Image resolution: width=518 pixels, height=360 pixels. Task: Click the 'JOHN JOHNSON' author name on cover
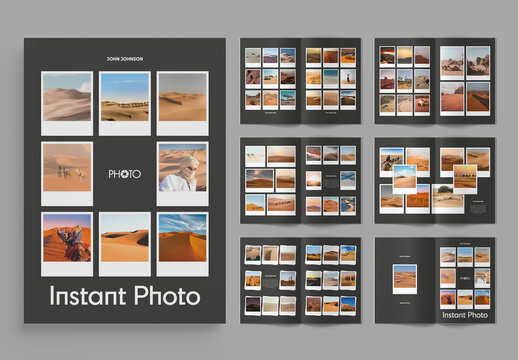coord(125,59)
